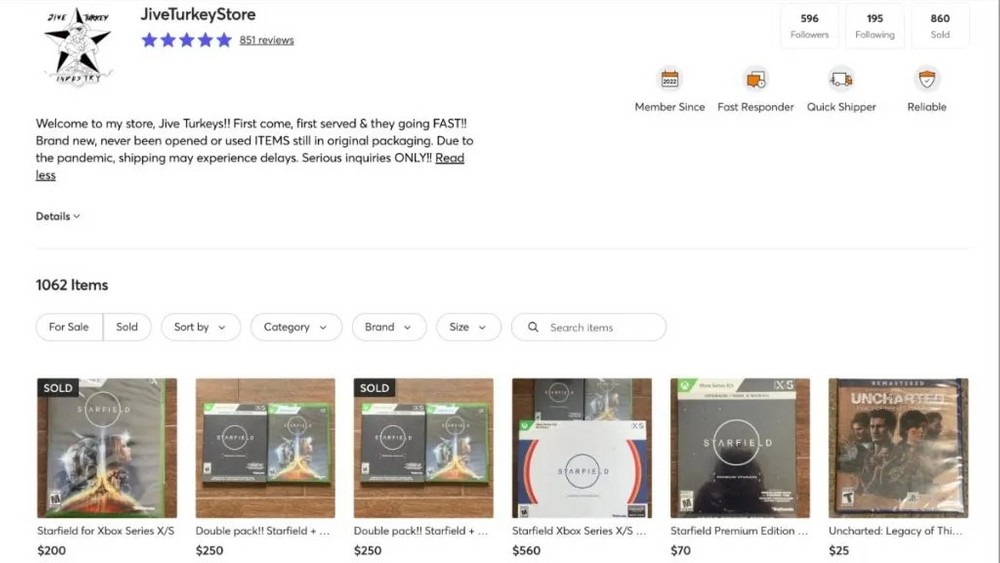This screenshot has height=563, width=1000.
Task: Click the five-star rating icons
Action: coord(186,40)
